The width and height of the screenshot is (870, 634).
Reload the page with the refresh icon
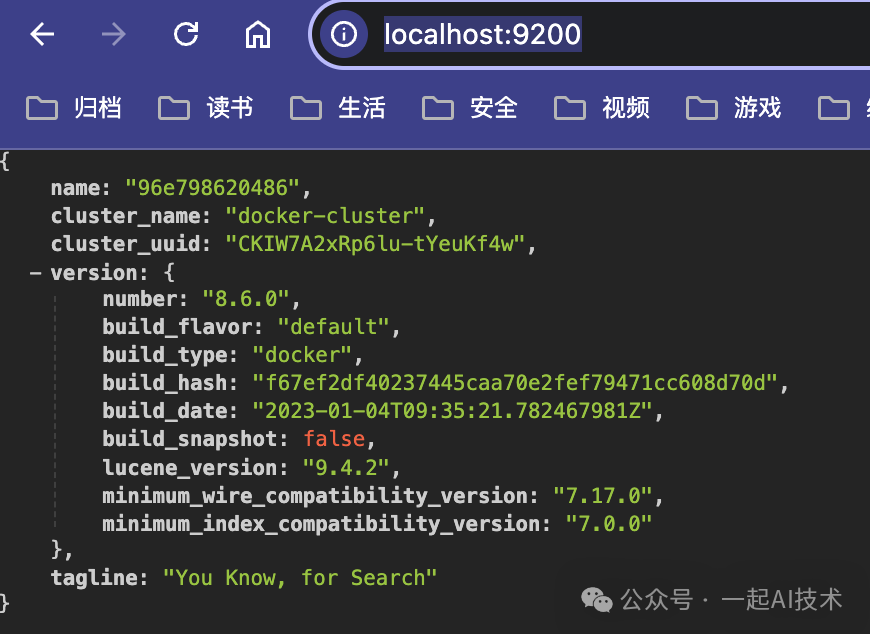[x=186, y=34]
